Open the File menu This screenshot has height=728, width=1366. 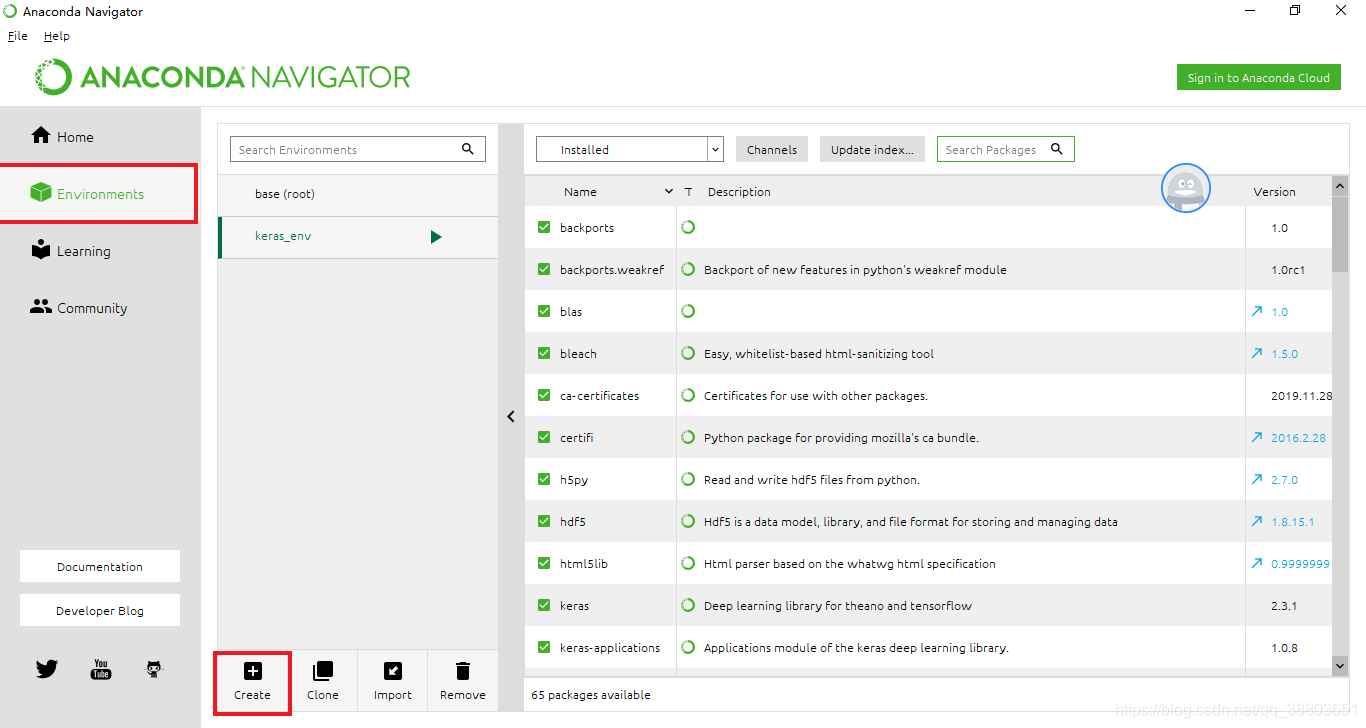click(18, 36)
